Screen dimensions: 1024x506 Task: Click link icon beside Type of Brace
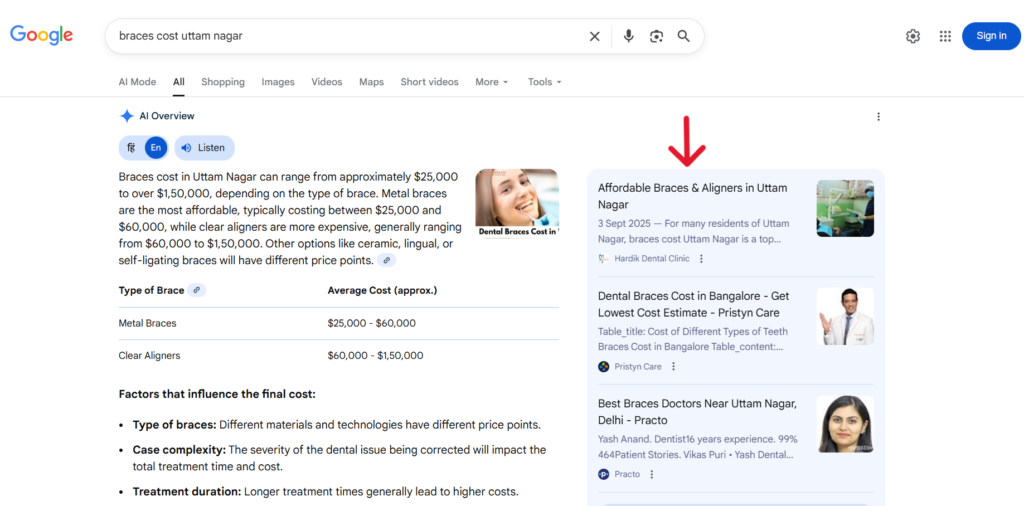pyautogui.click(x=197, y=291)
